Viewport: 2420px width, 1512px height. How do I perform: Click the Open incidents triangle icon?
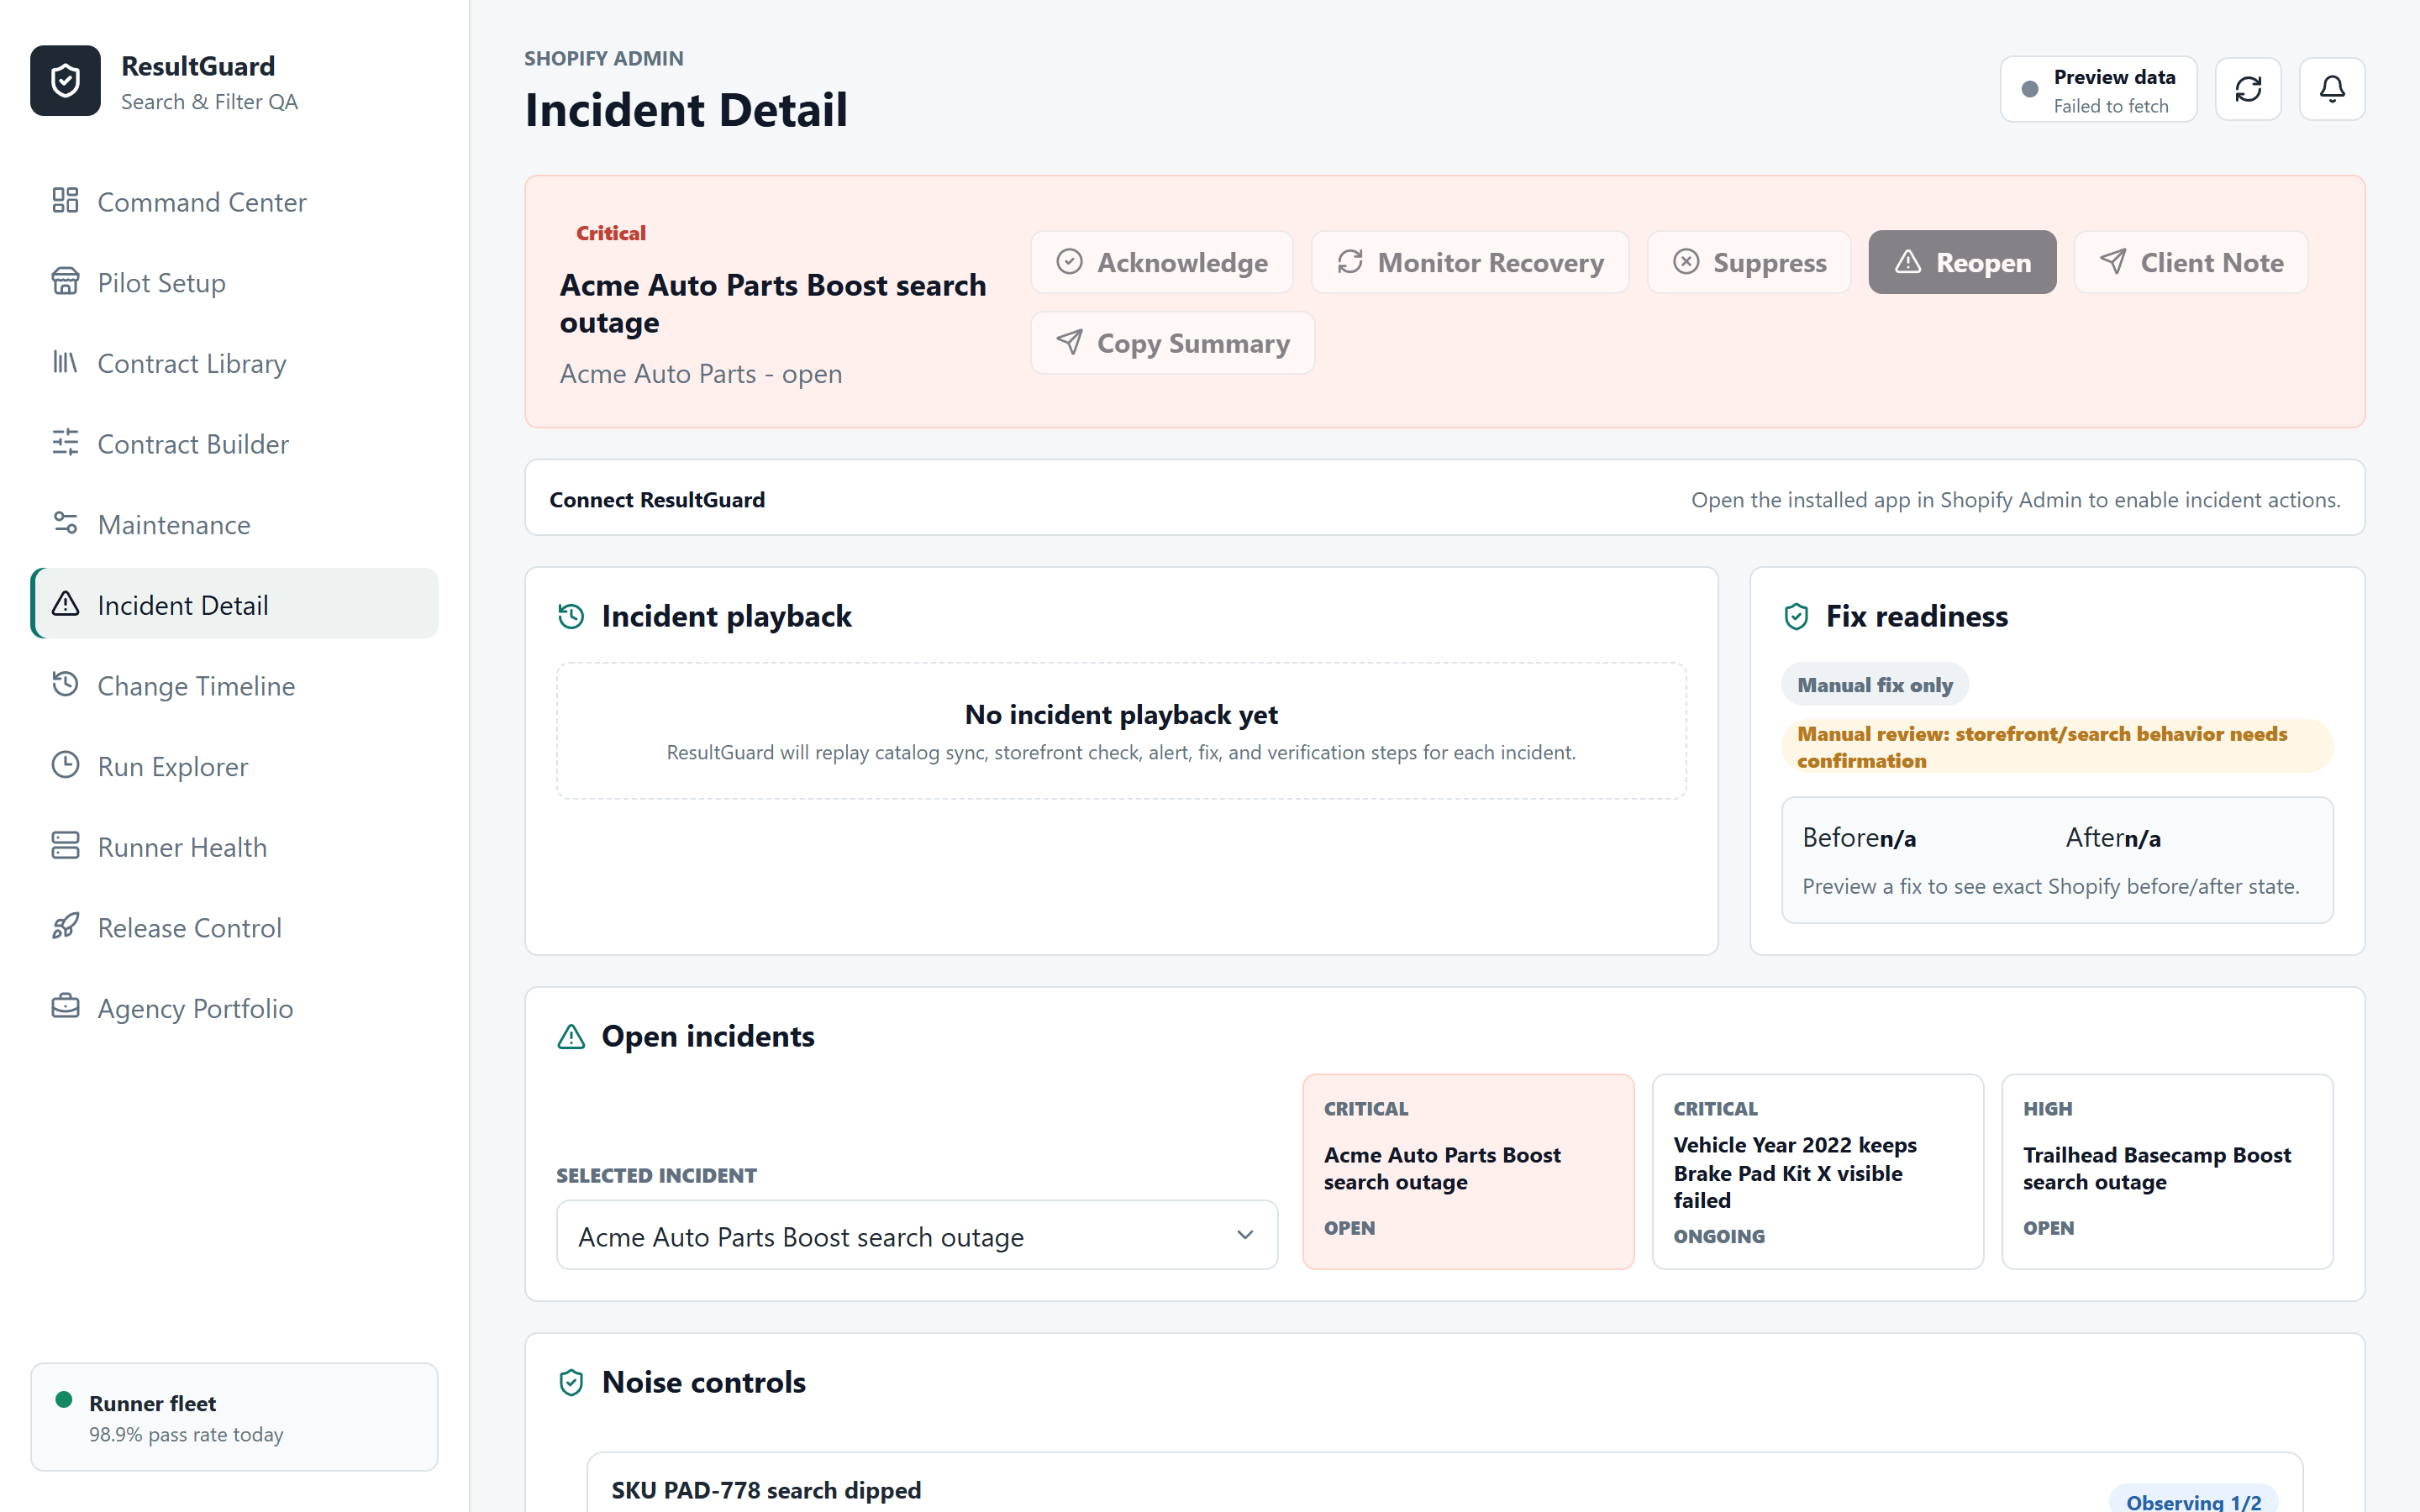(x=571, y=1036)
